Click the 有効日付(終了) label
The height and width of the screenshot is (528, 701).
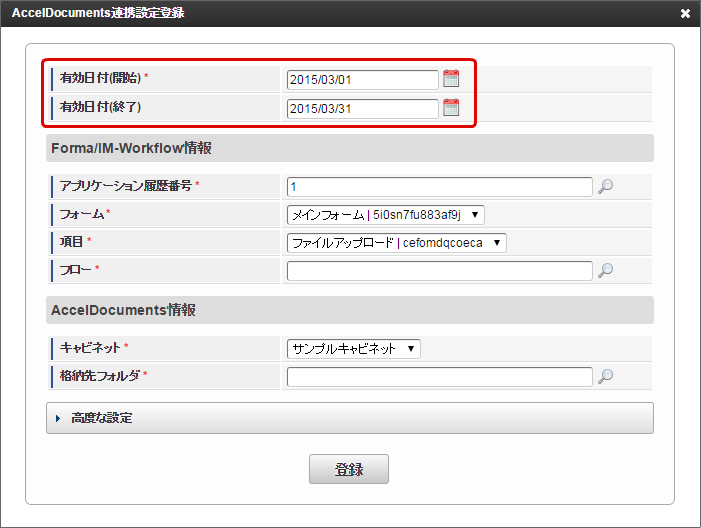click(101, 107)
